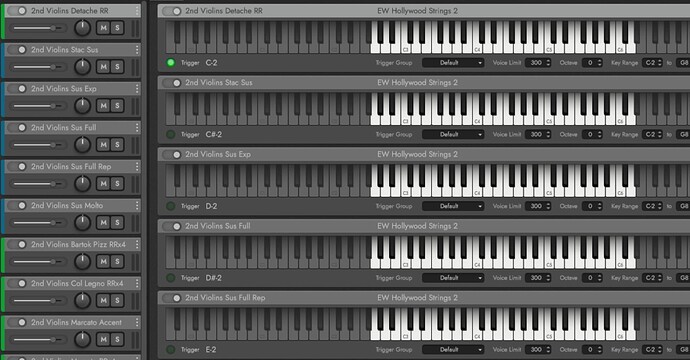Mute the 2nd Violins Sus Molto channel
The image size is (690, 360).
tap(103, 223)
